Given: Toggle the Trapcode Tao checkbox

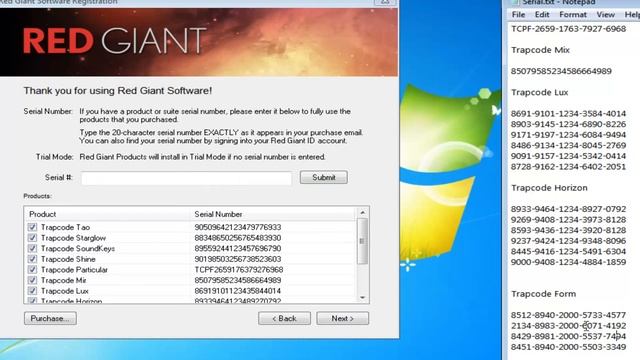Looking at the screenshot, I should (32, 227).
